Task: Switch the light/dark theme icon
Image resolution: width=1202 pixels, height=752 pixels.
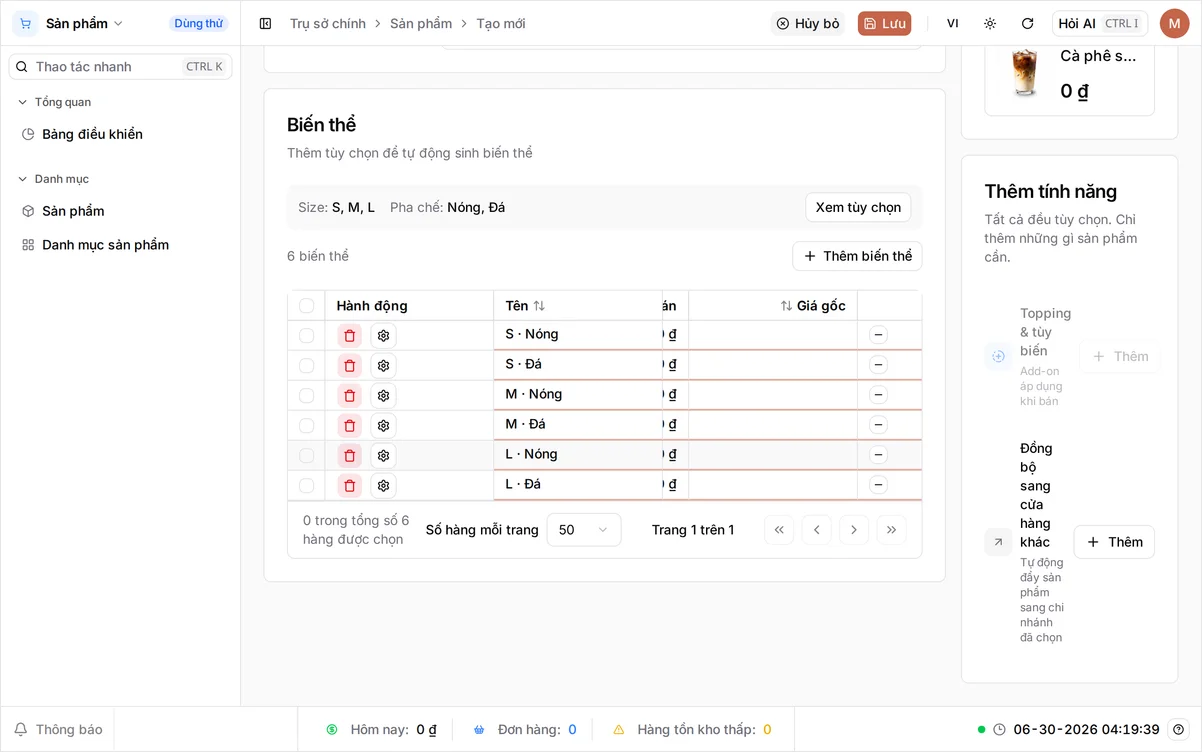Action: tap(990, 23)
